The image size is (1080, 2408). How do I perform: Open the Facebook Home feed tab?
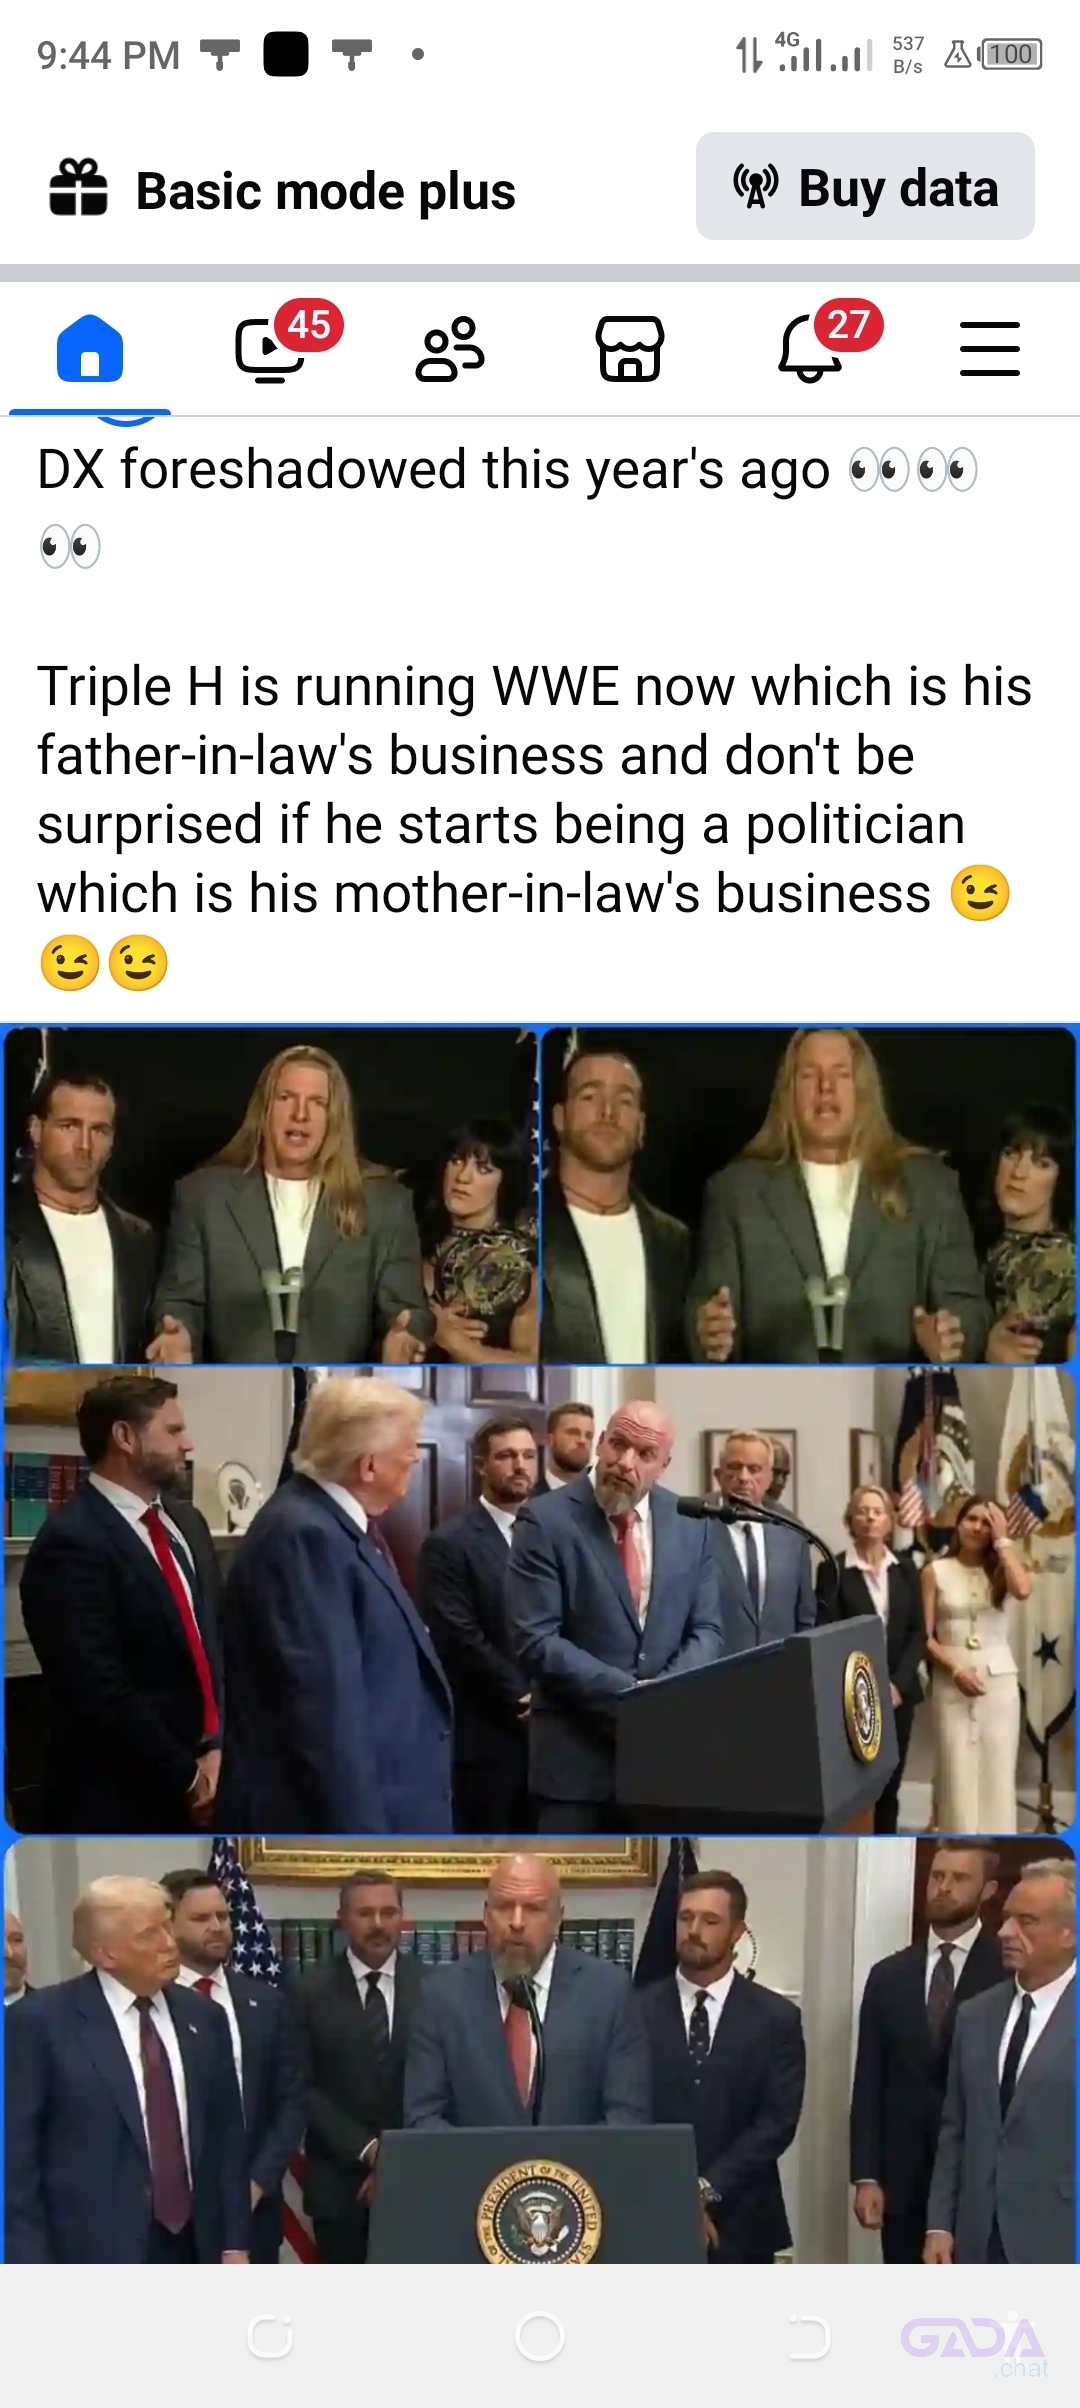90,349
